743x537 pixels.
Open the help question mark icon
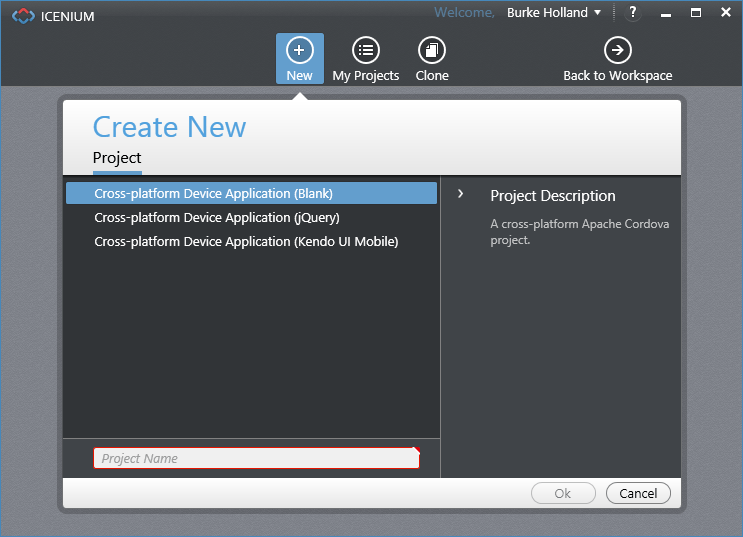tap(633, 12)
